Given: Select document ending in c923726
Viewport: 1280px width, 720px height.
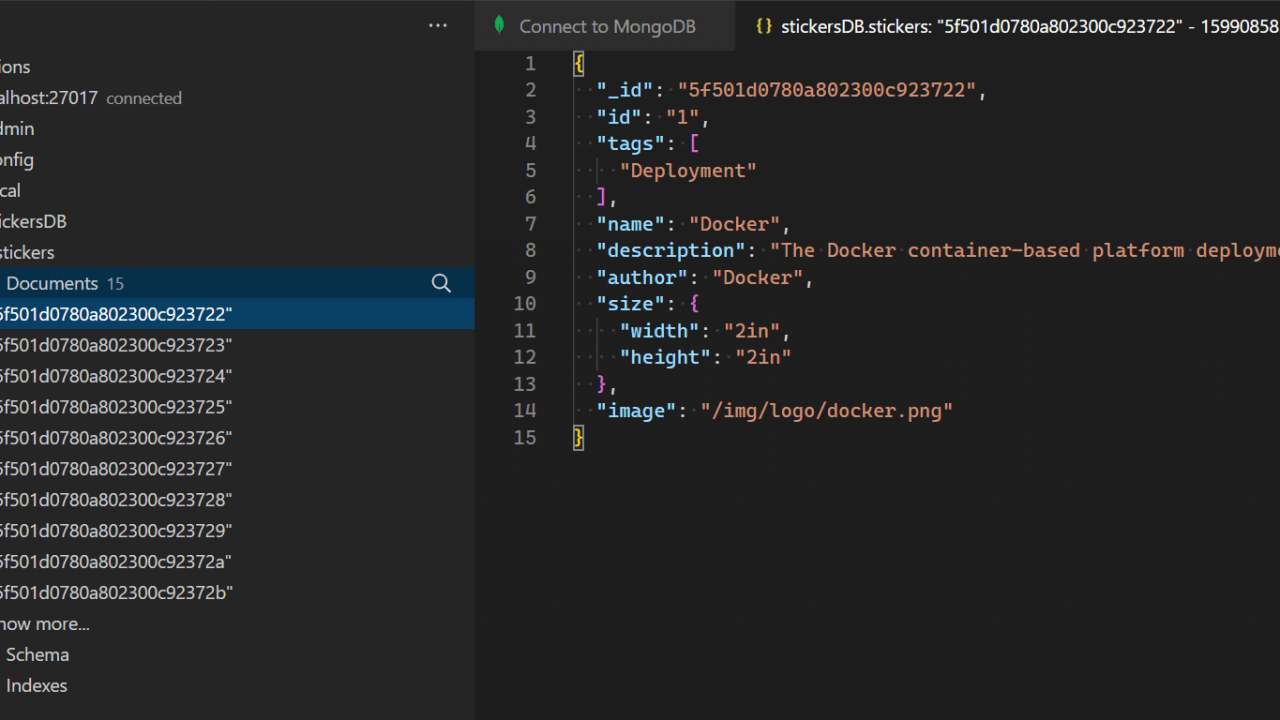Looking at the screenshot, I should [x=115, y=438].
